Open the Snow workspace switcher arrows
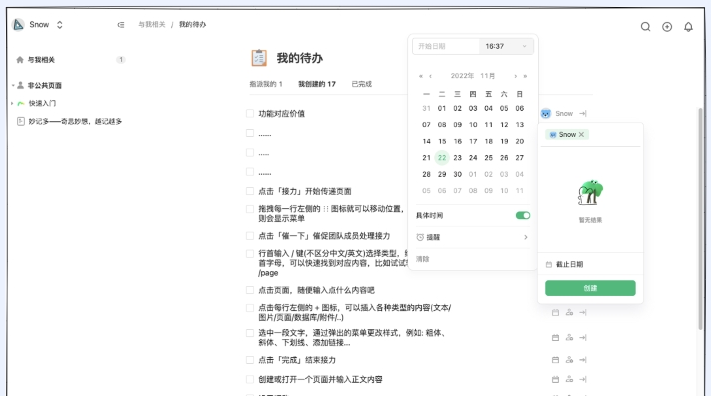The image size is (711, 396). pyautogui.click(x=59, y=25)
